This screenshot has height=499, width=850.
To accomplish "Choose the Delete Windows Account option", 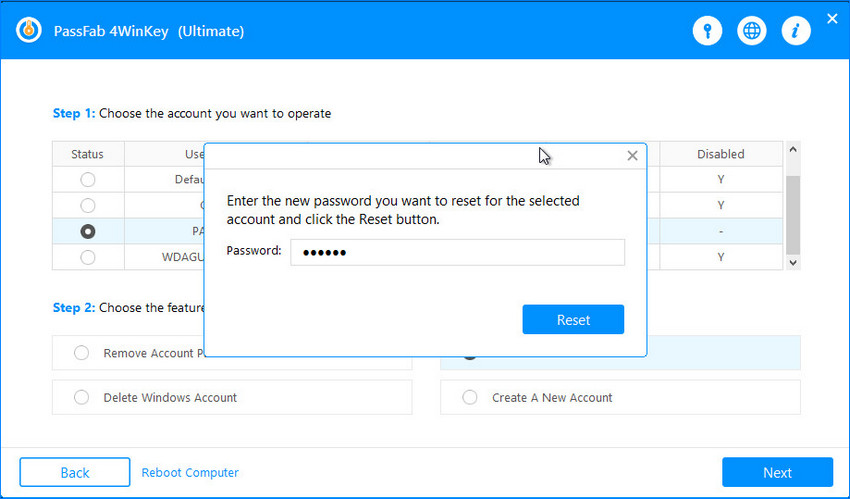I will 82,397.
